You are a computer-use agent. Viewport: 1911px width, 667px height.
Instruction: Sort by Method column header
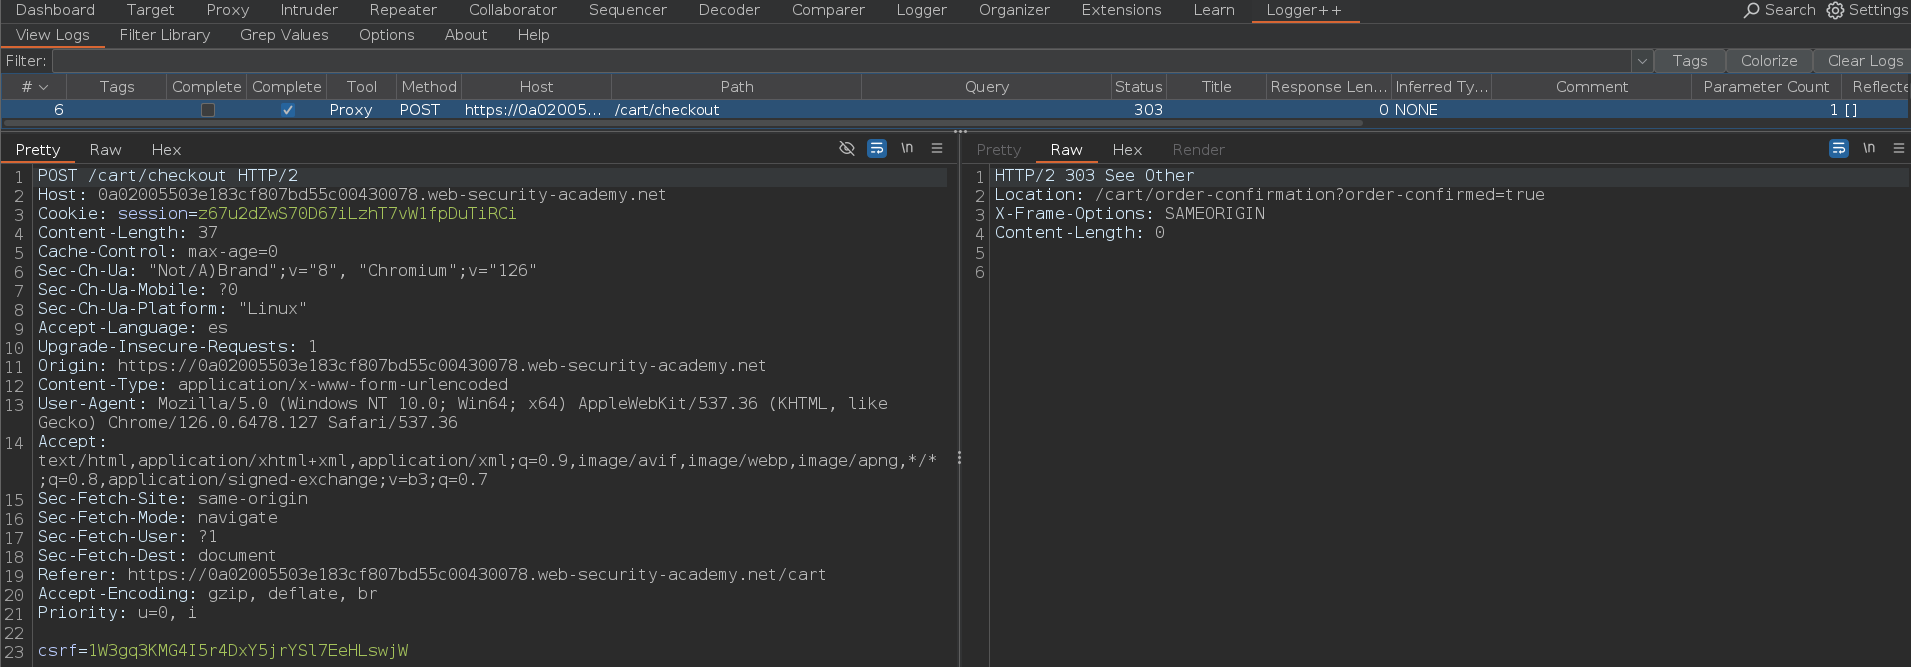point(429,87)
